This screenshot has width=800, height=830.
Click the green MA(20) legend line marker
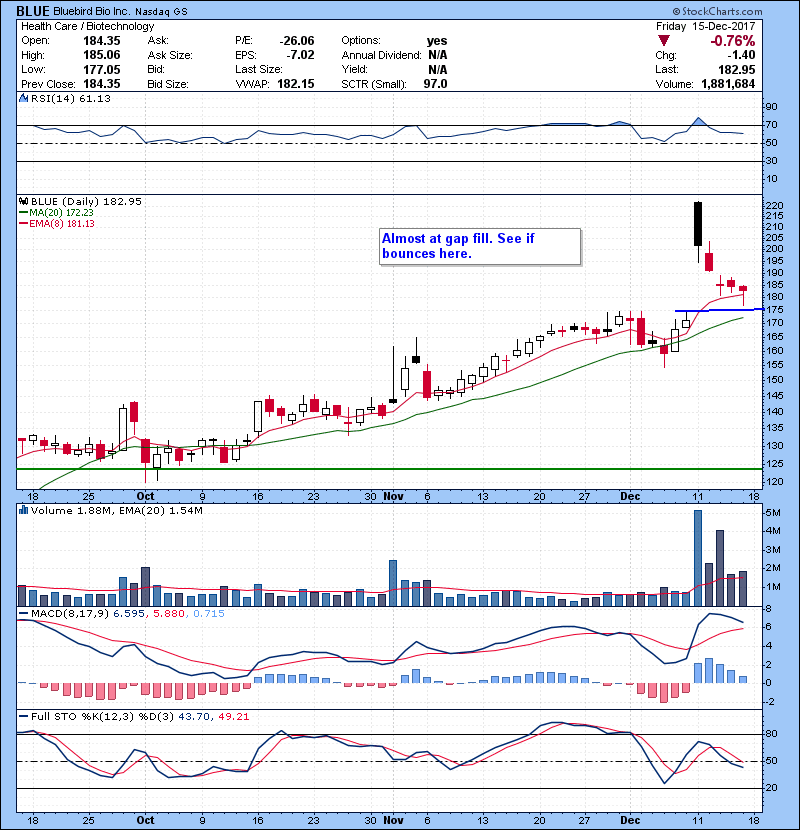pos(23,213)
